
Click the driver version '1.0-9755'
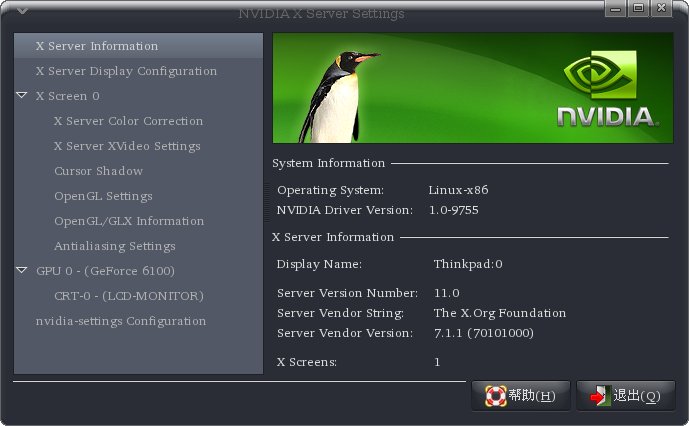453,210
